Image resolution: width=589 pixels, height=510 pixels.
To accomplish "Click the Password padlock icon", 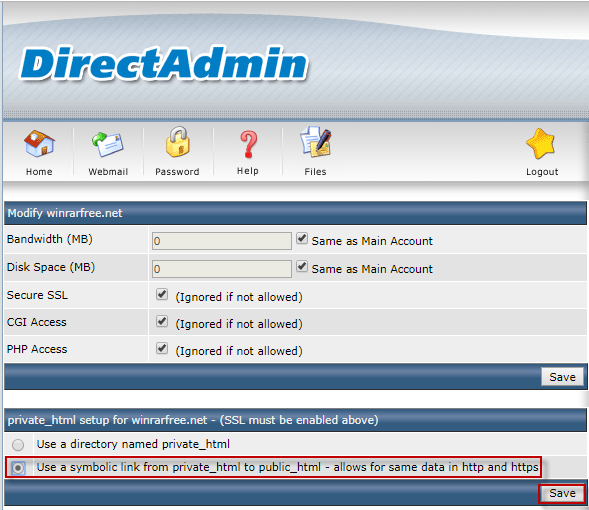I will [x=178, y=142].
